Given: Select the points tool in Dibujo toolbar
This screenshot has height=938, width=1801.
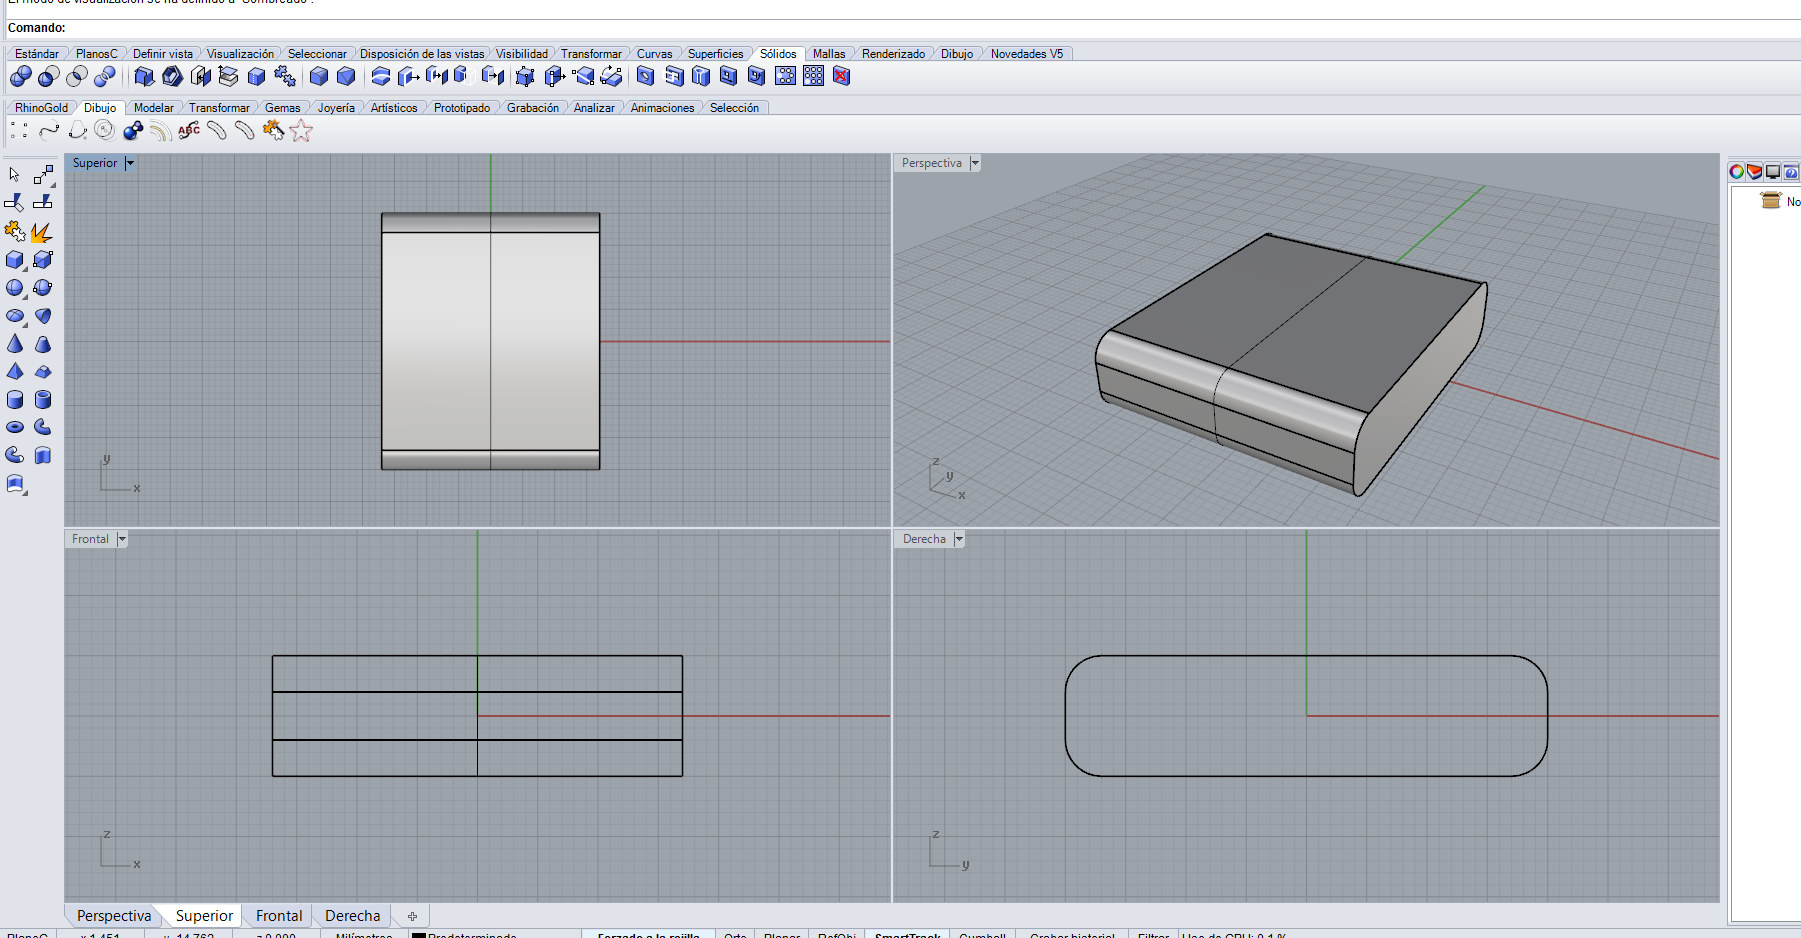Looking at the screenshot, I should point(19,130).
